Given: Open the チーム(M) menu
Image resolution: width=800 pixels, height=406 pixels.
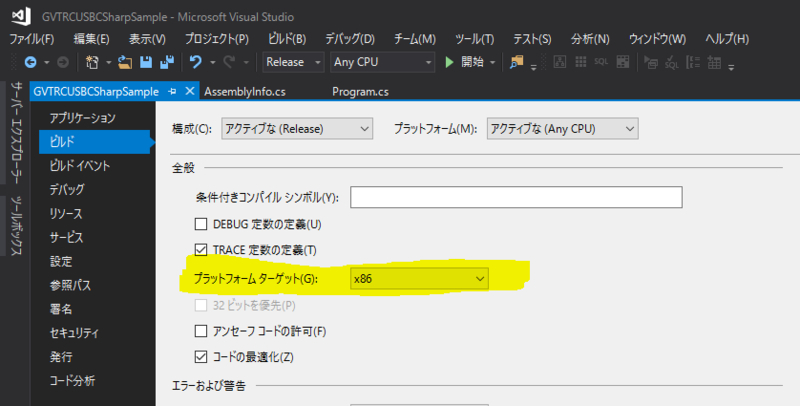Looking at the screenshot, I should (x=415, y=39).
